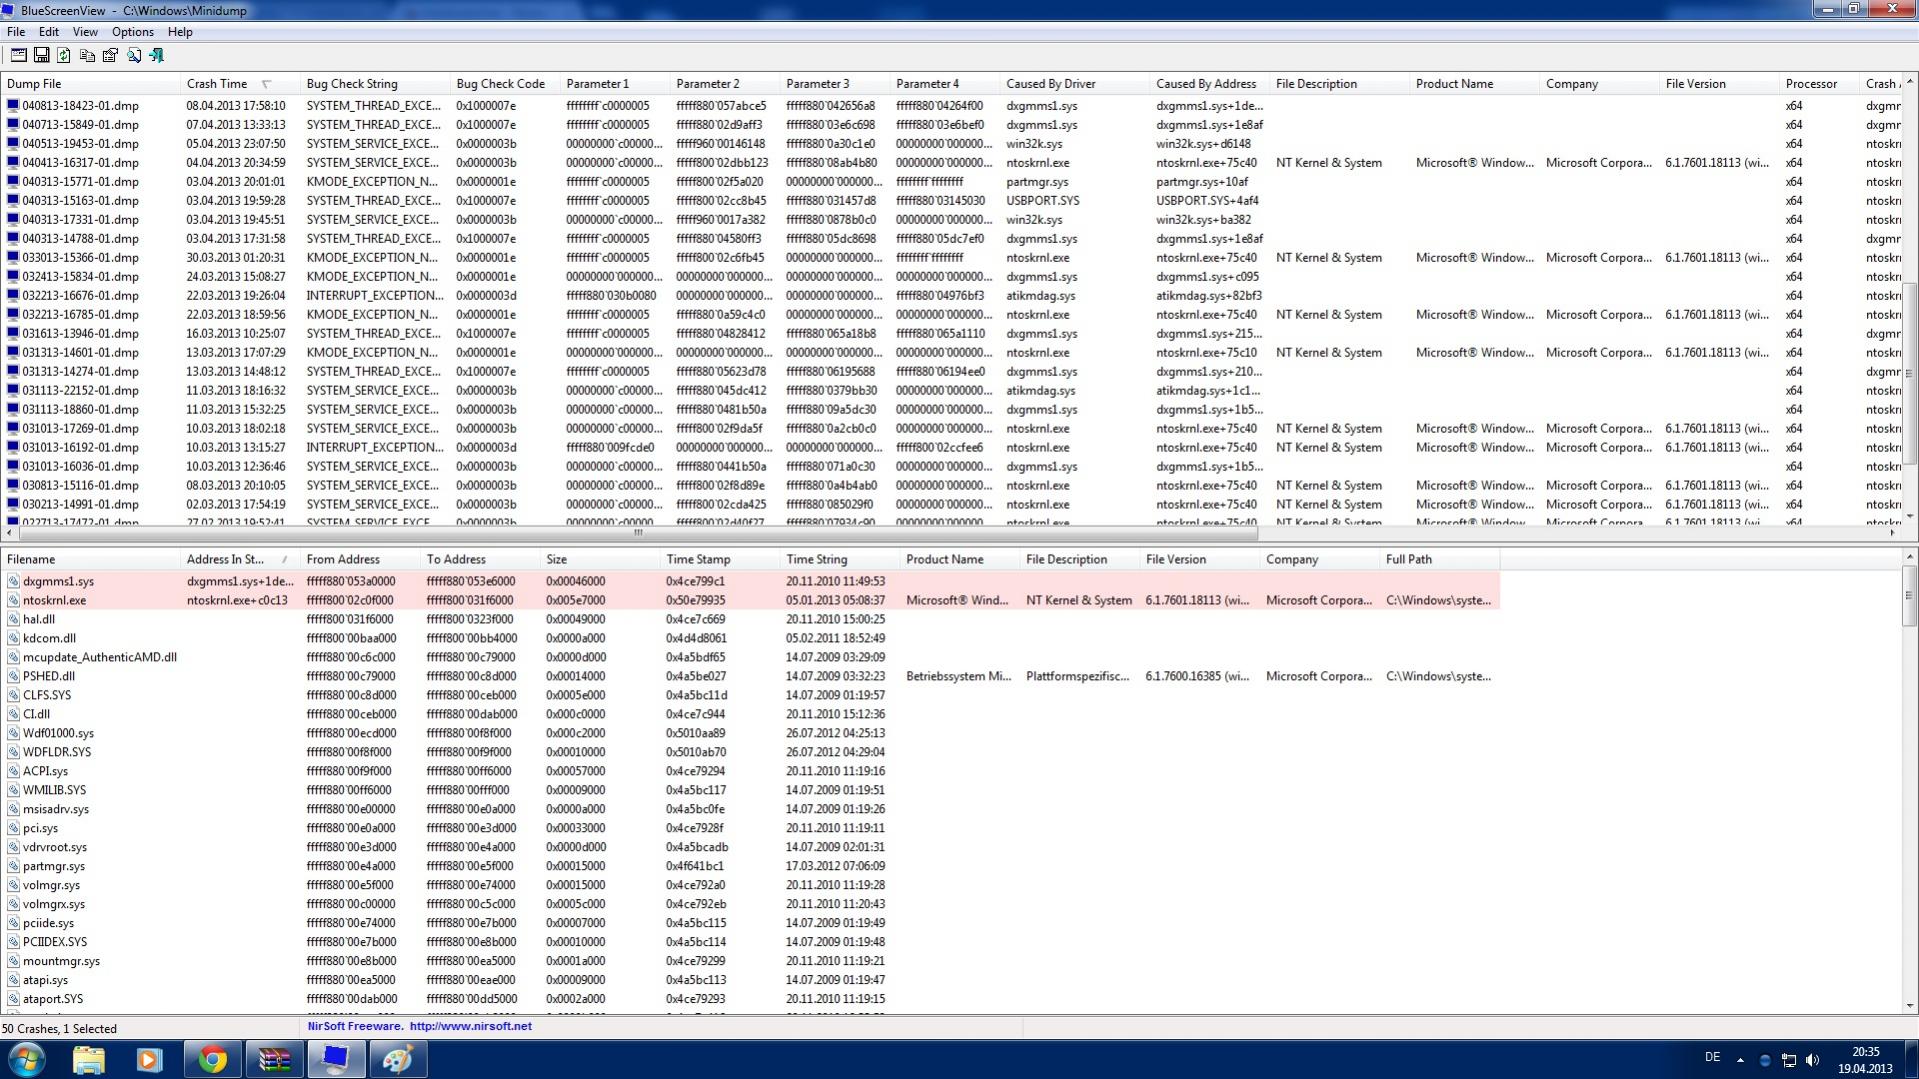Open the Edit menu
1919x1079 pixels.
pyautogui.click(x=48, y=32)
